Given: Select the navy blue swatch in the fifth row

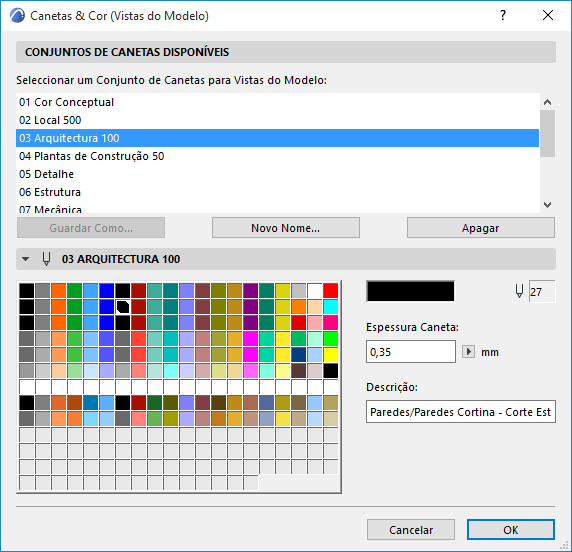Looking at the screenshot, I should [299, 355].
